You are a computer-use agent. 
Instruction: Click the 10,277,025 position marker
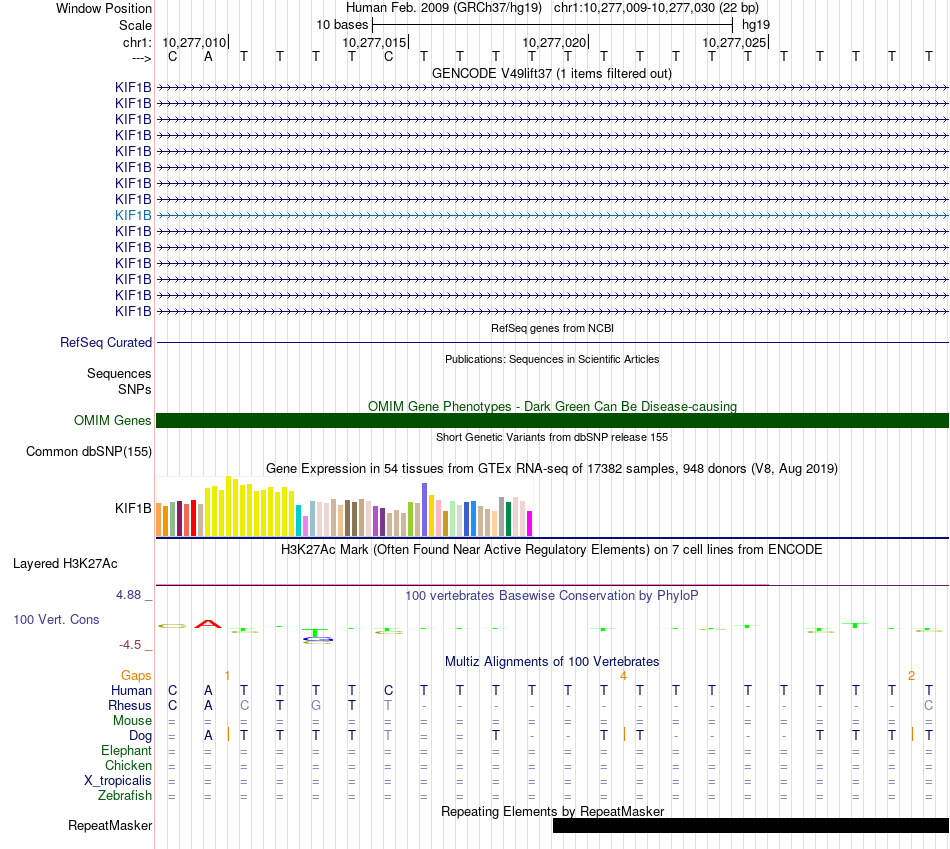(x=734, y=42)
